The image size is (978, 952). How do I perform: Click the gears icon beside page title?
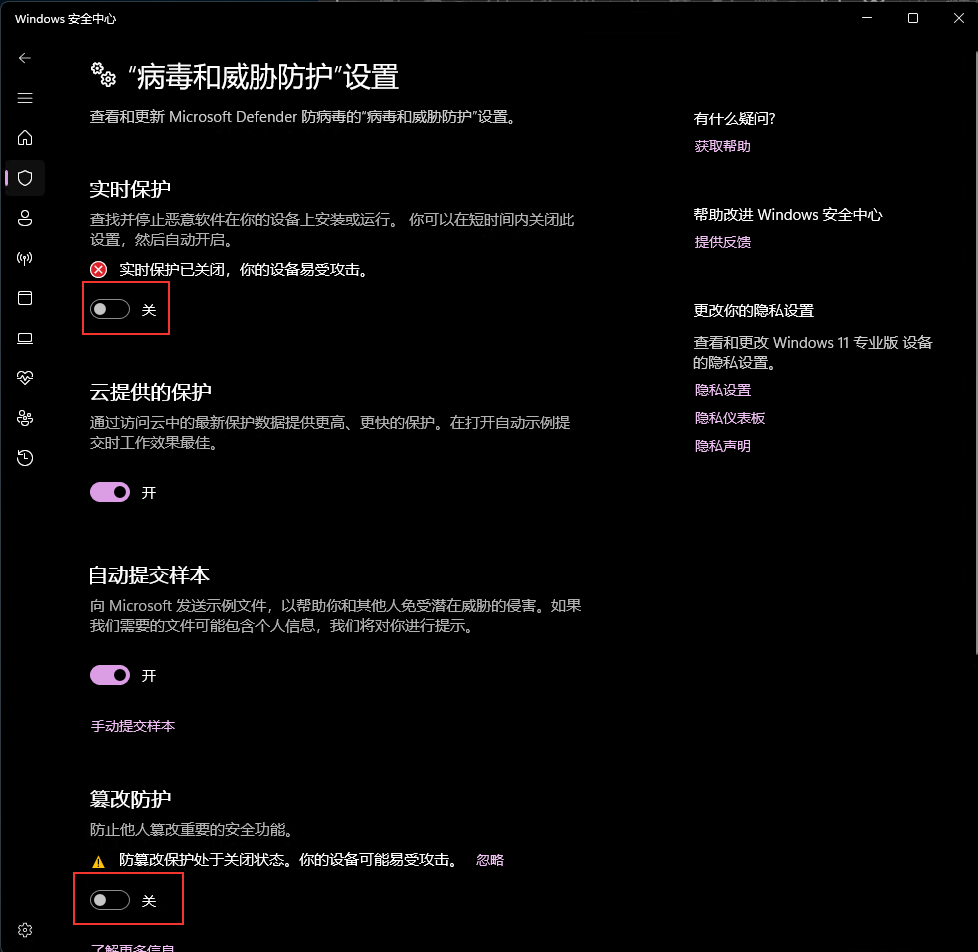point(104,74)
